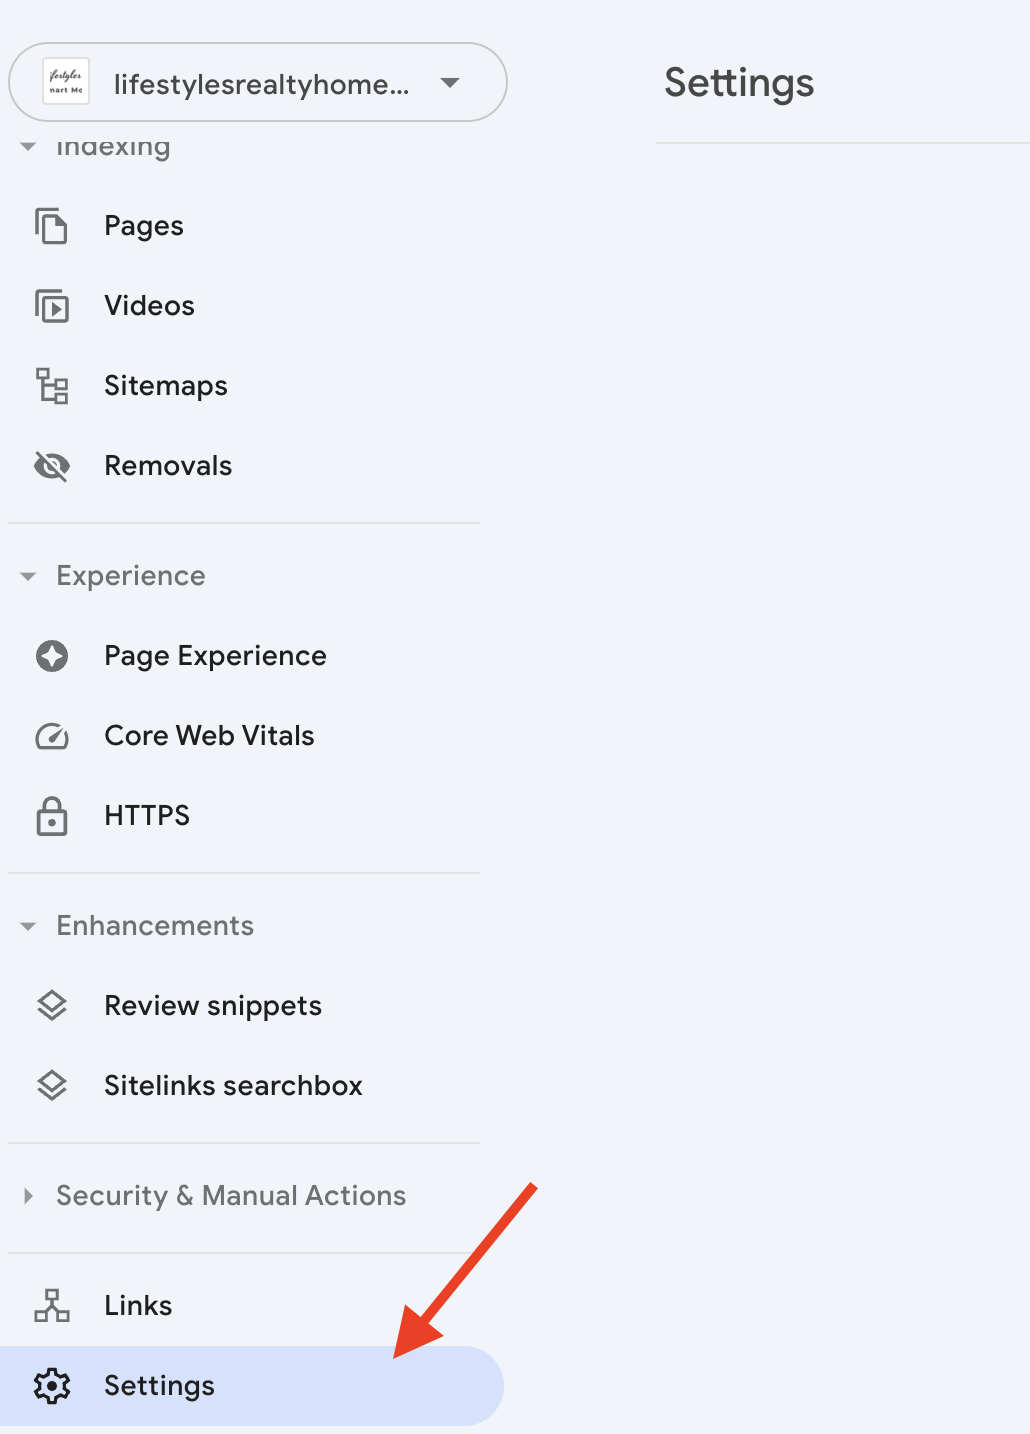This screenshot has height=1434, width=1030.
Task: Collapse the Indexing section arrow
Action: coord(28,147)
